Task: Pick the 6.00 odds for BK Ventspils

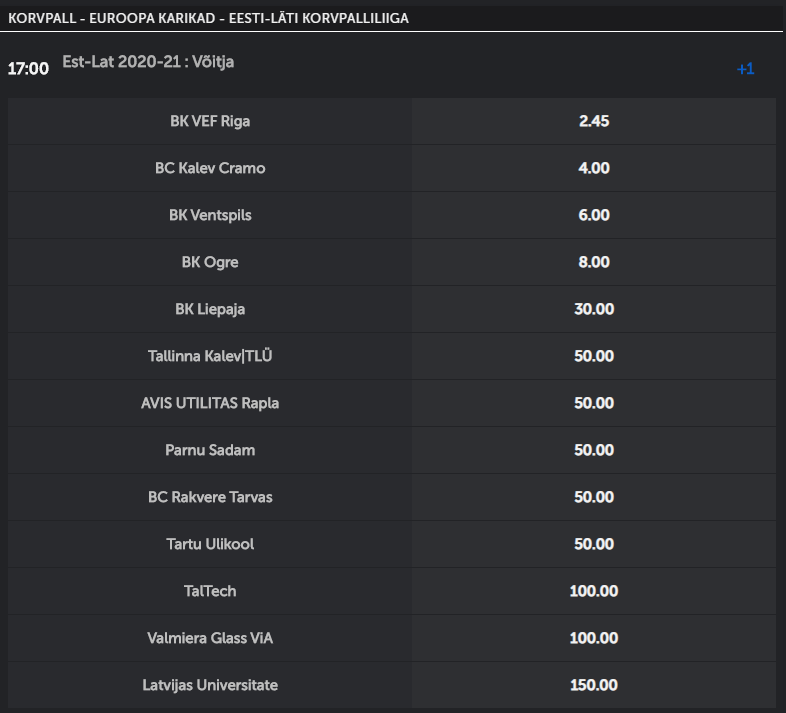Action: tap(593, 215)
